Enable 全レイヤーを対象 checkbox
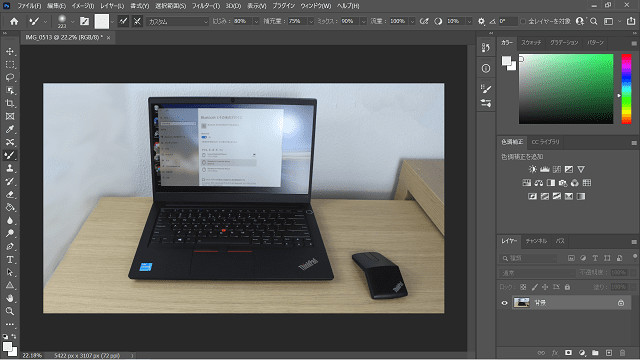This screenshot has height=360, width=640. point(523,21)
